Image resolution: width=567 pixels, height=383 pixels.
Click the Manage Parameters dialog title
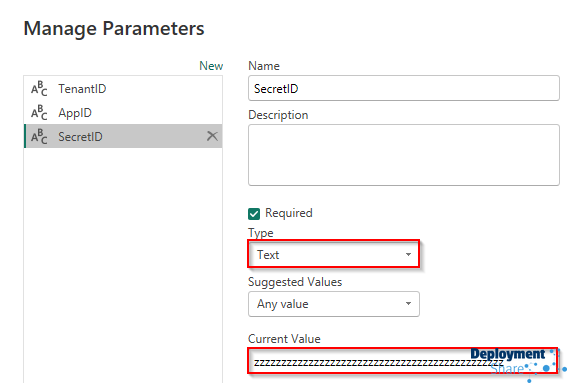(x=114, y=29)
